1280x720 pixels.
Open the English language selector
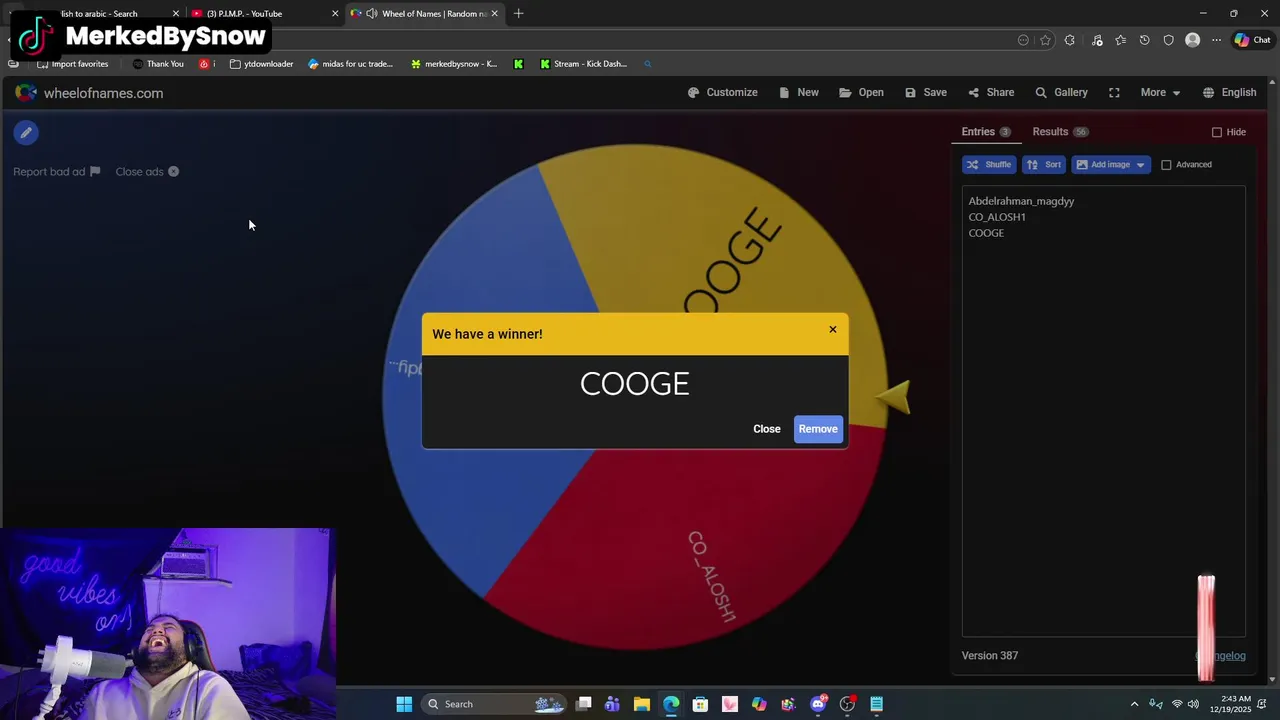pos(1229,93)
